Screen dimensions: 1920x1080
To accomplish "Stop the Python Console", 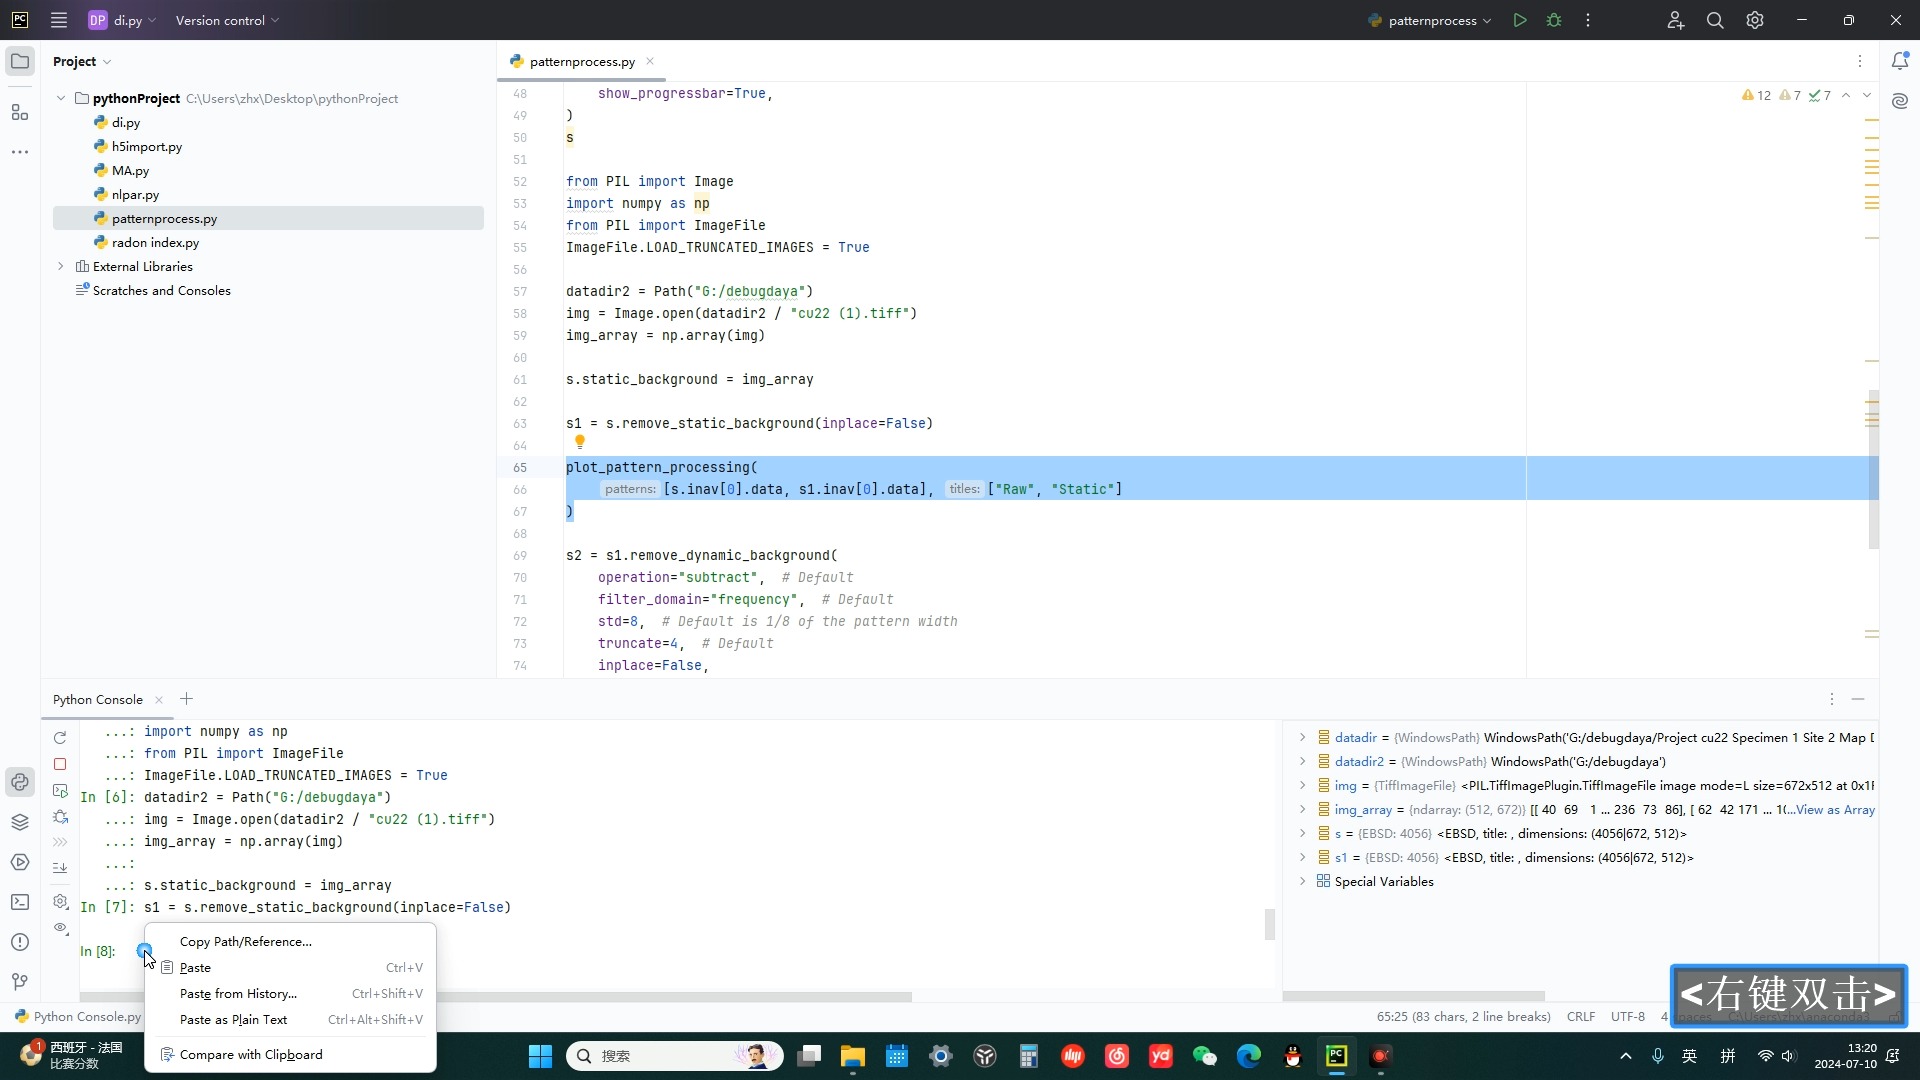I will pos(60,764).
